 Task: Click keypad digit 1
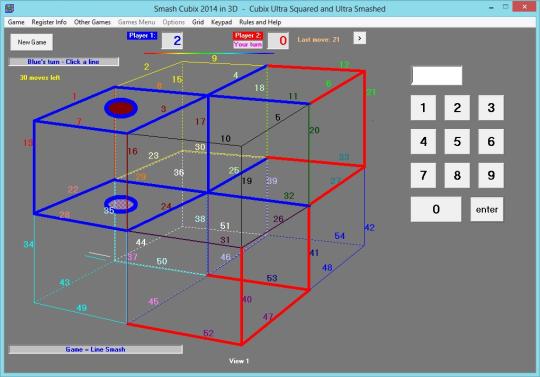click(x=423, y=107)
